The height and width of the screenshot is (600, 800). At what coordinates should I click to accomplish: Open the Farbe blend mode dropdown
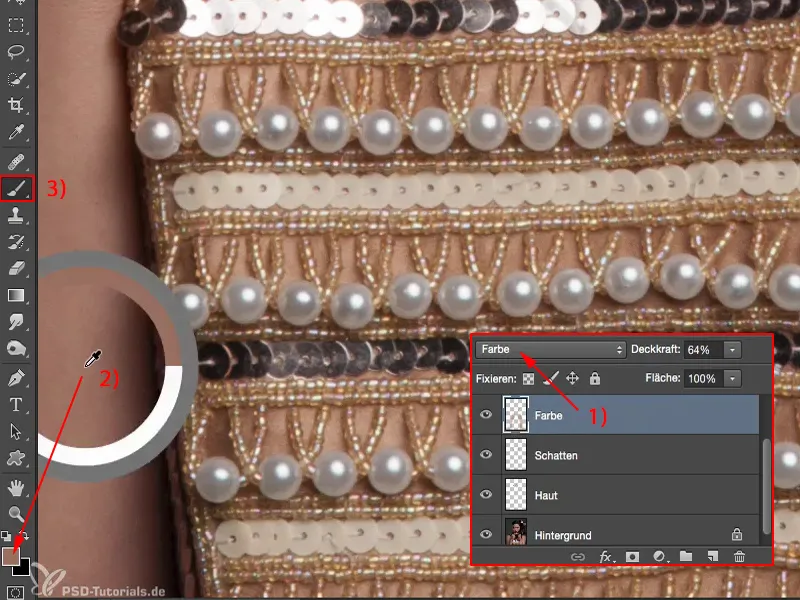pos(551,349)
